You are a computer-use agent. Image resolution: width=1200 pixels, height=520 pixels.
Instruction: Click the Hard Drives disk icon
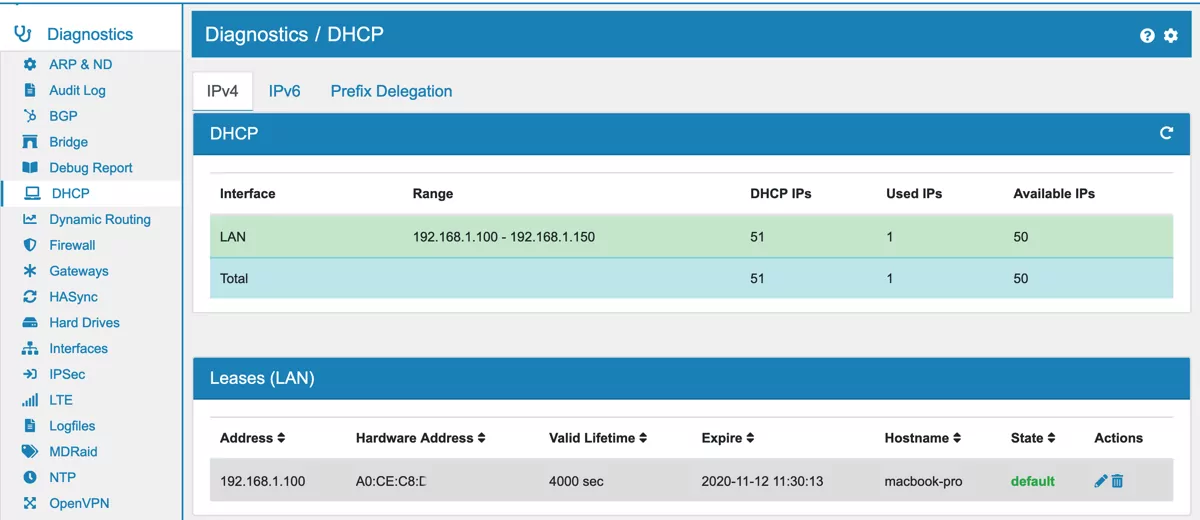pyautogui.click(x=30, y=323)
